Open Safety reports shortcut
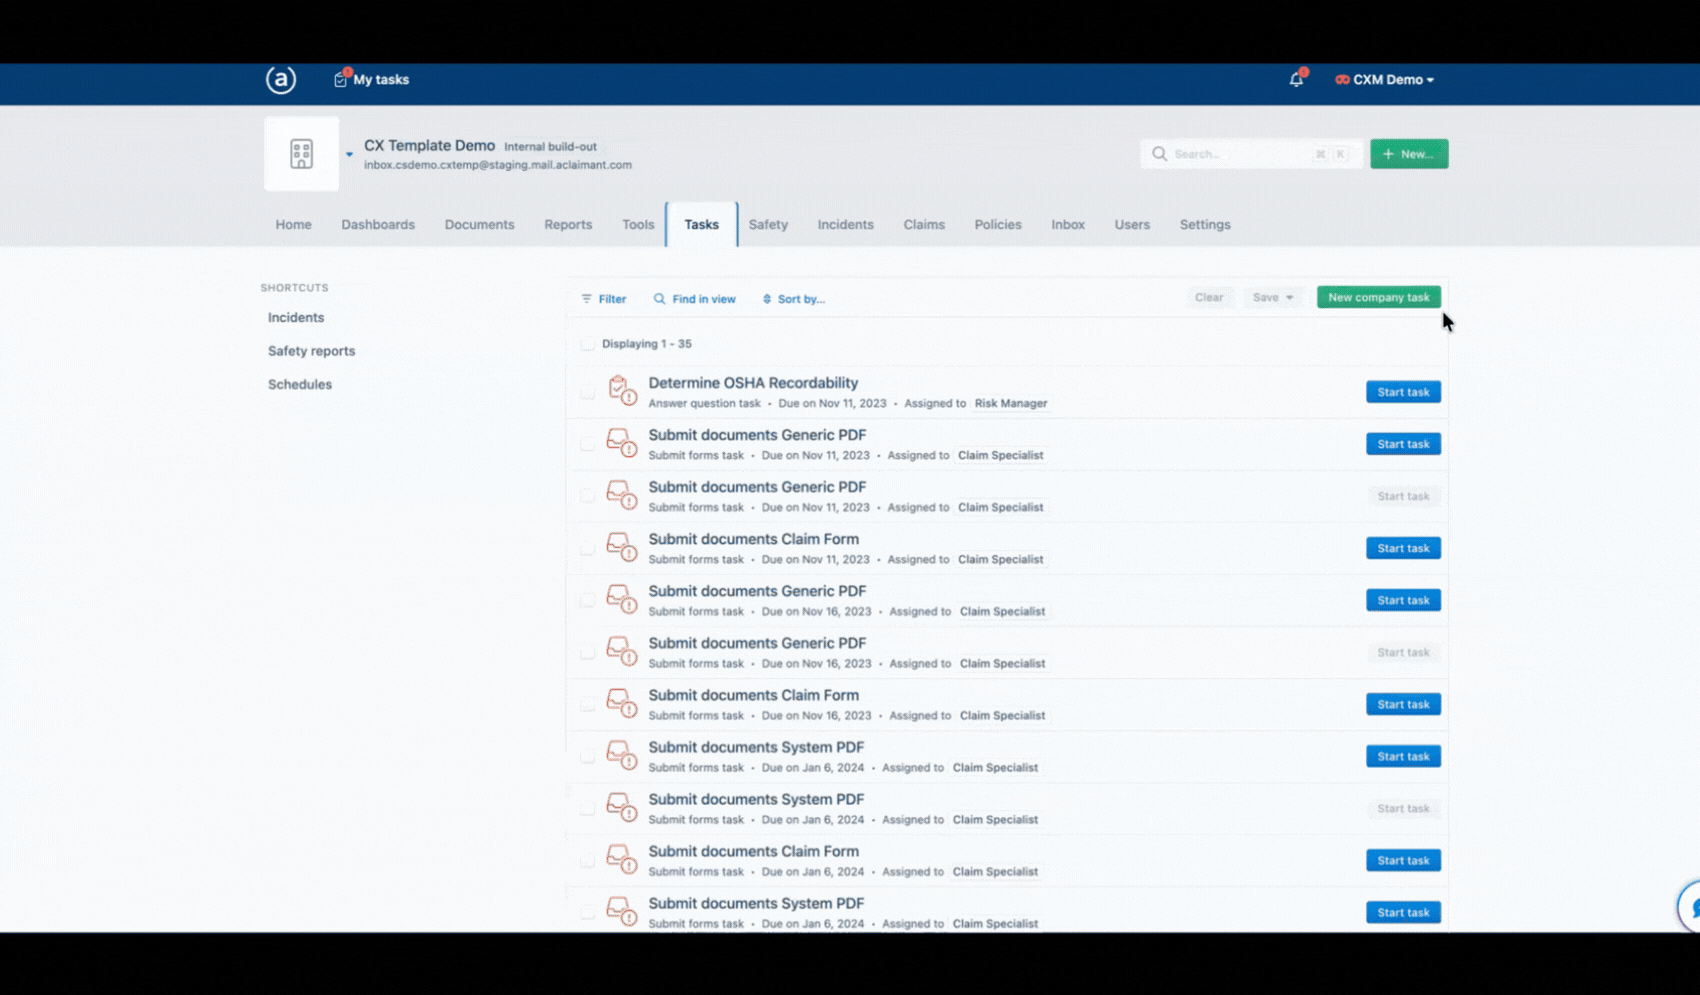The width and height of the screenshot is (1700, 995). pos(311,351)
